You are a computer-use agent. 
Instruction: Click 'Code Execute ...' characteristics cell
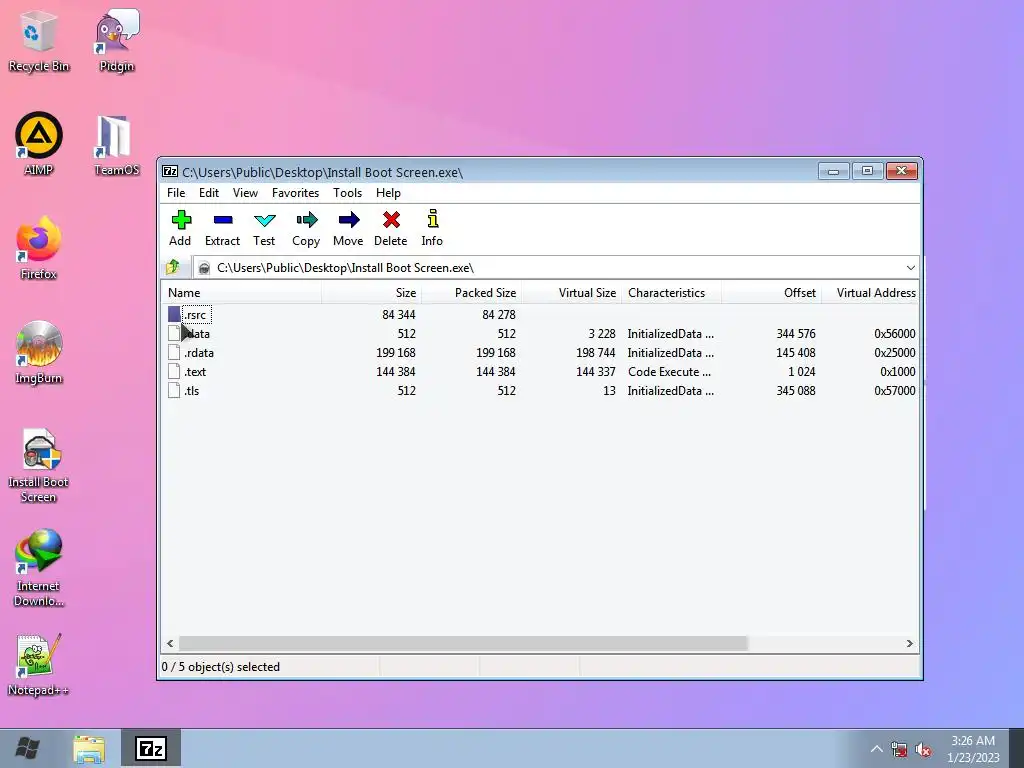[669, 372]
